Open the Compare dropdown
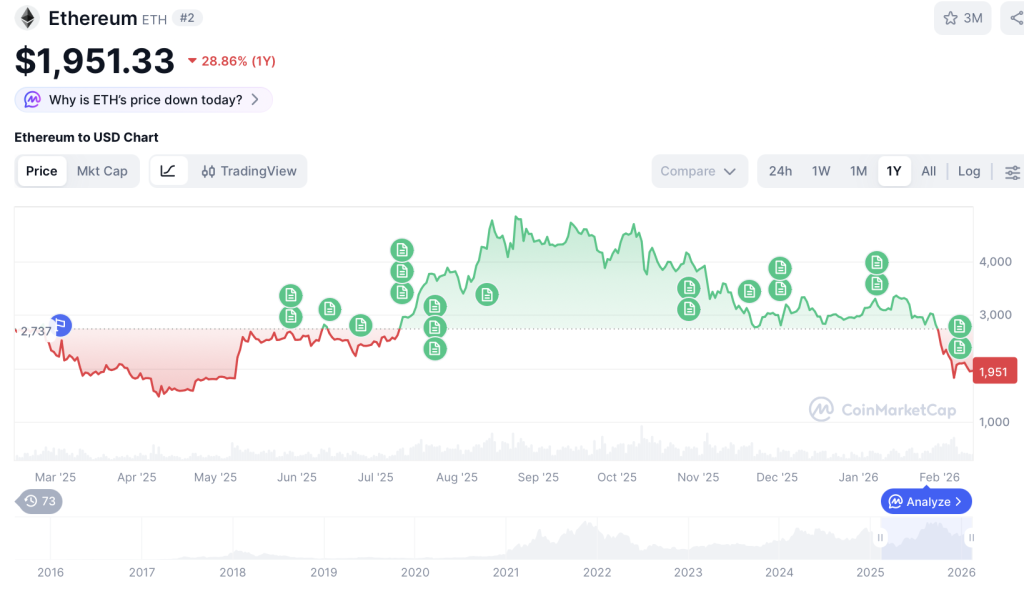The image size is (1024, 604). coord(699,171)
